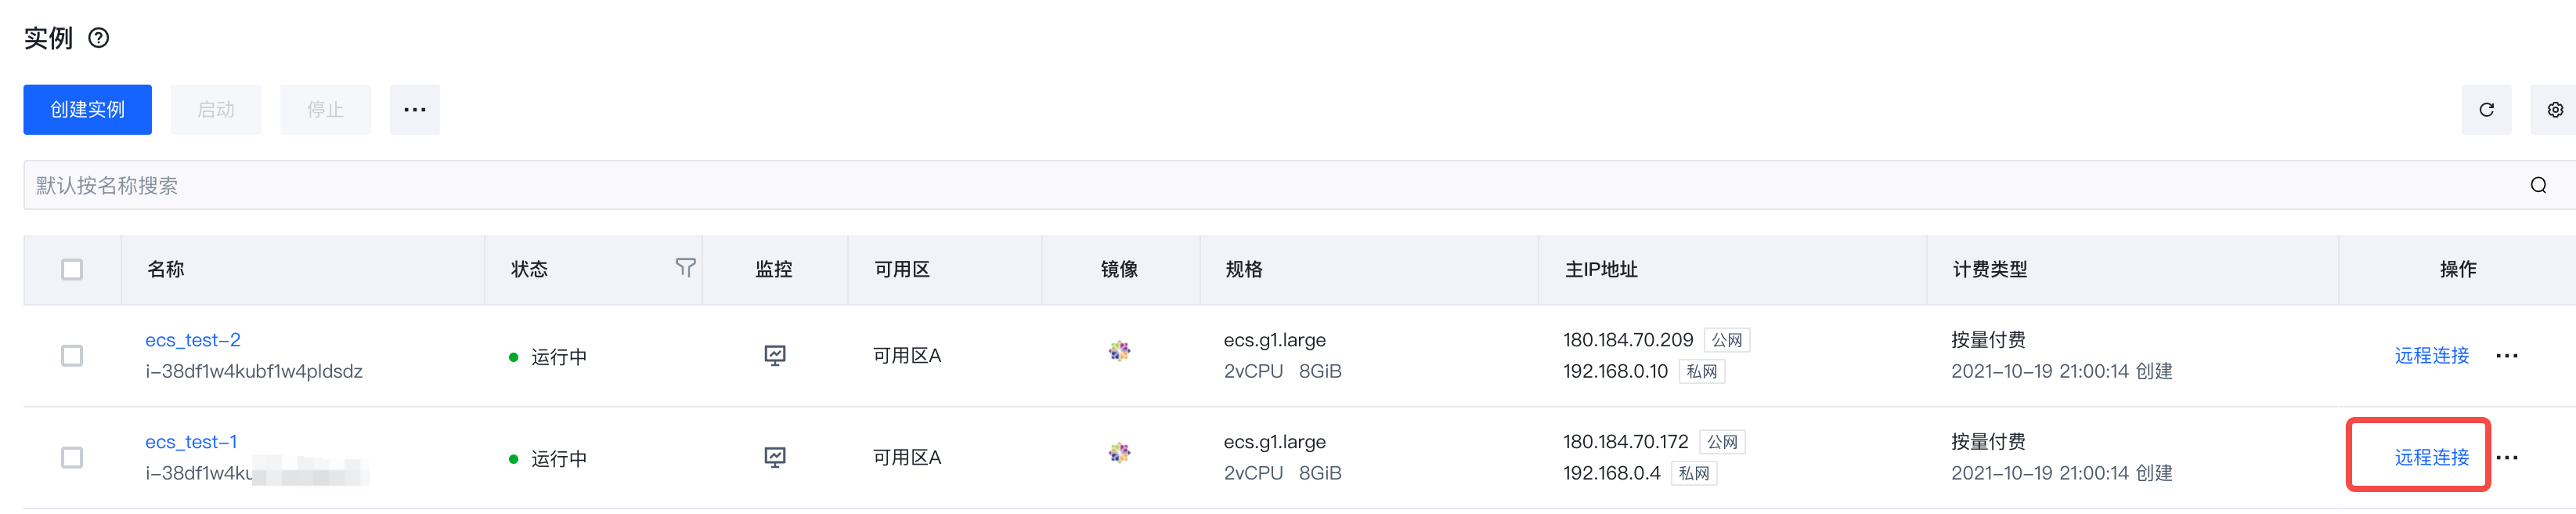Click the image icon for ecs_test-1
This screenshot has width=2576, height=514.
point(1119,453)
